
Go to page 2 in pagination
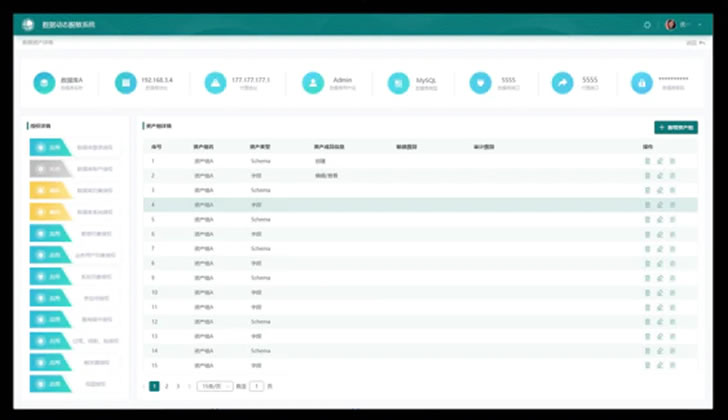tap(166, 385)
